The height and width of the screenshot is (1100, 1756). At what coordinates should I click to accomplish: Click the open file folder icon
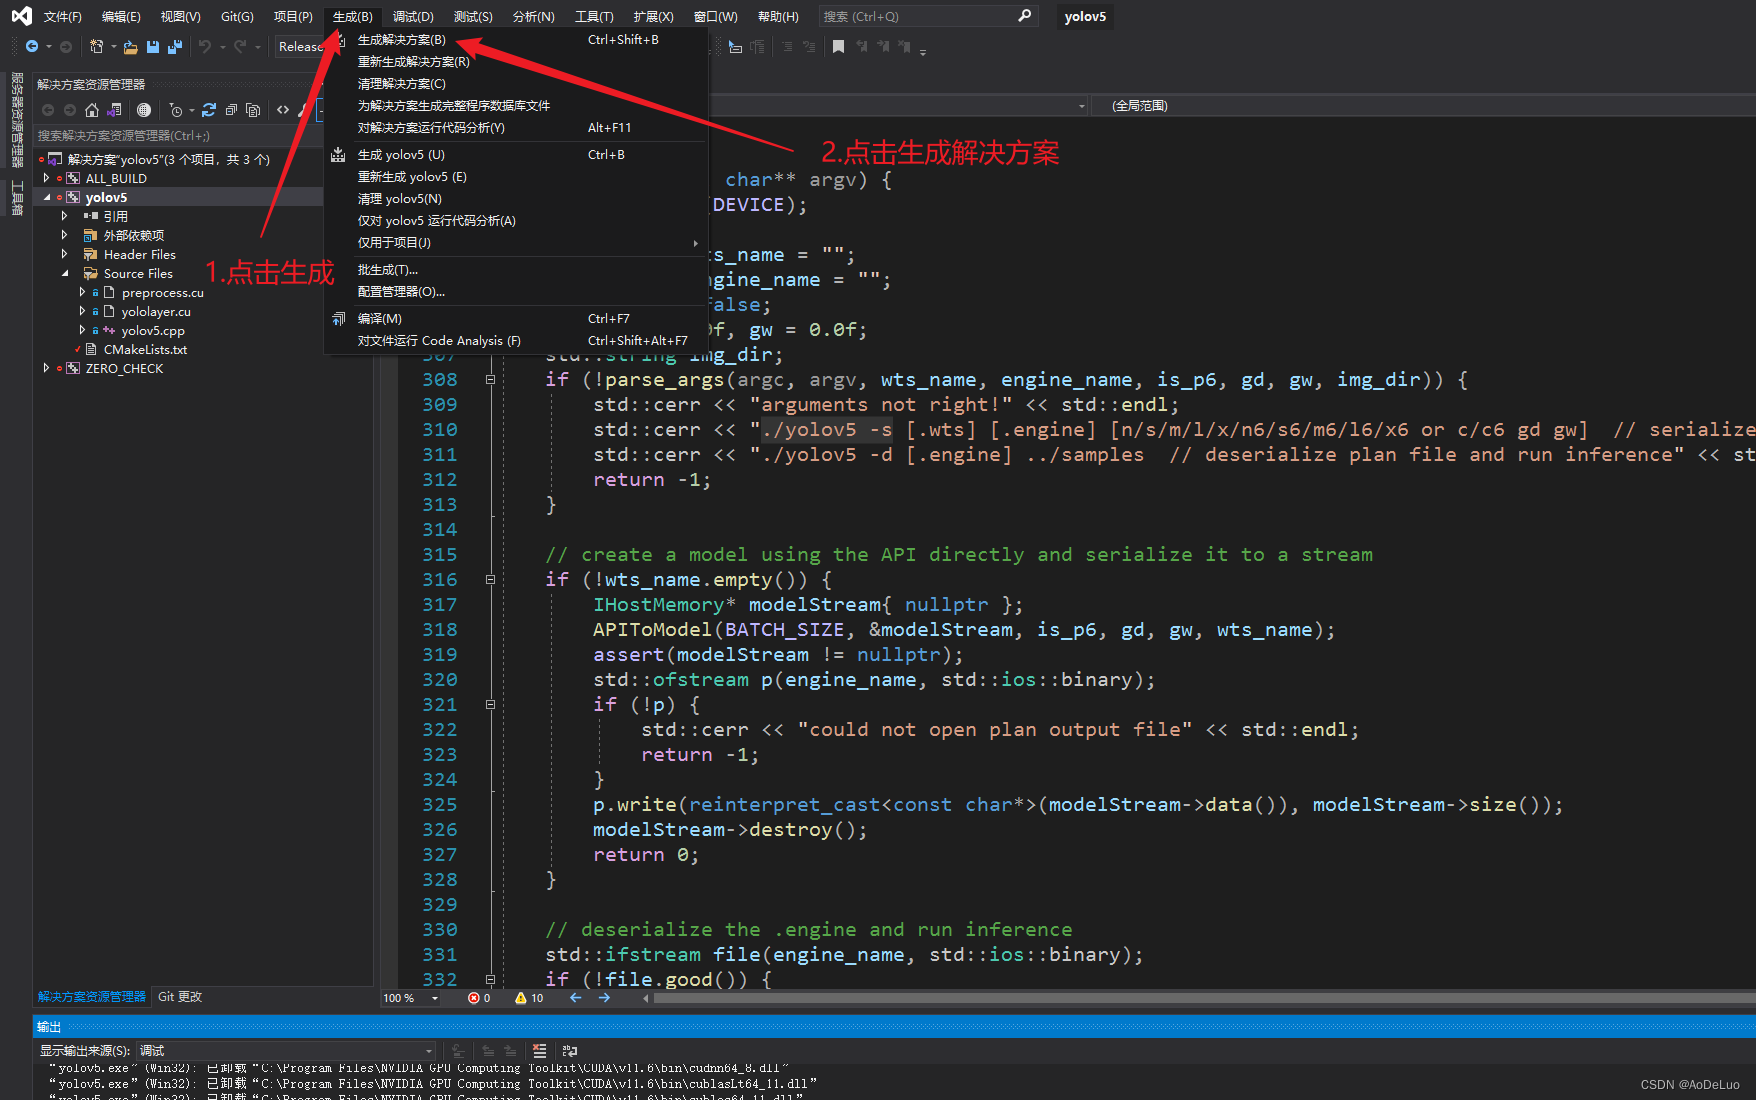pyautogui.click(x=130, y=47)
